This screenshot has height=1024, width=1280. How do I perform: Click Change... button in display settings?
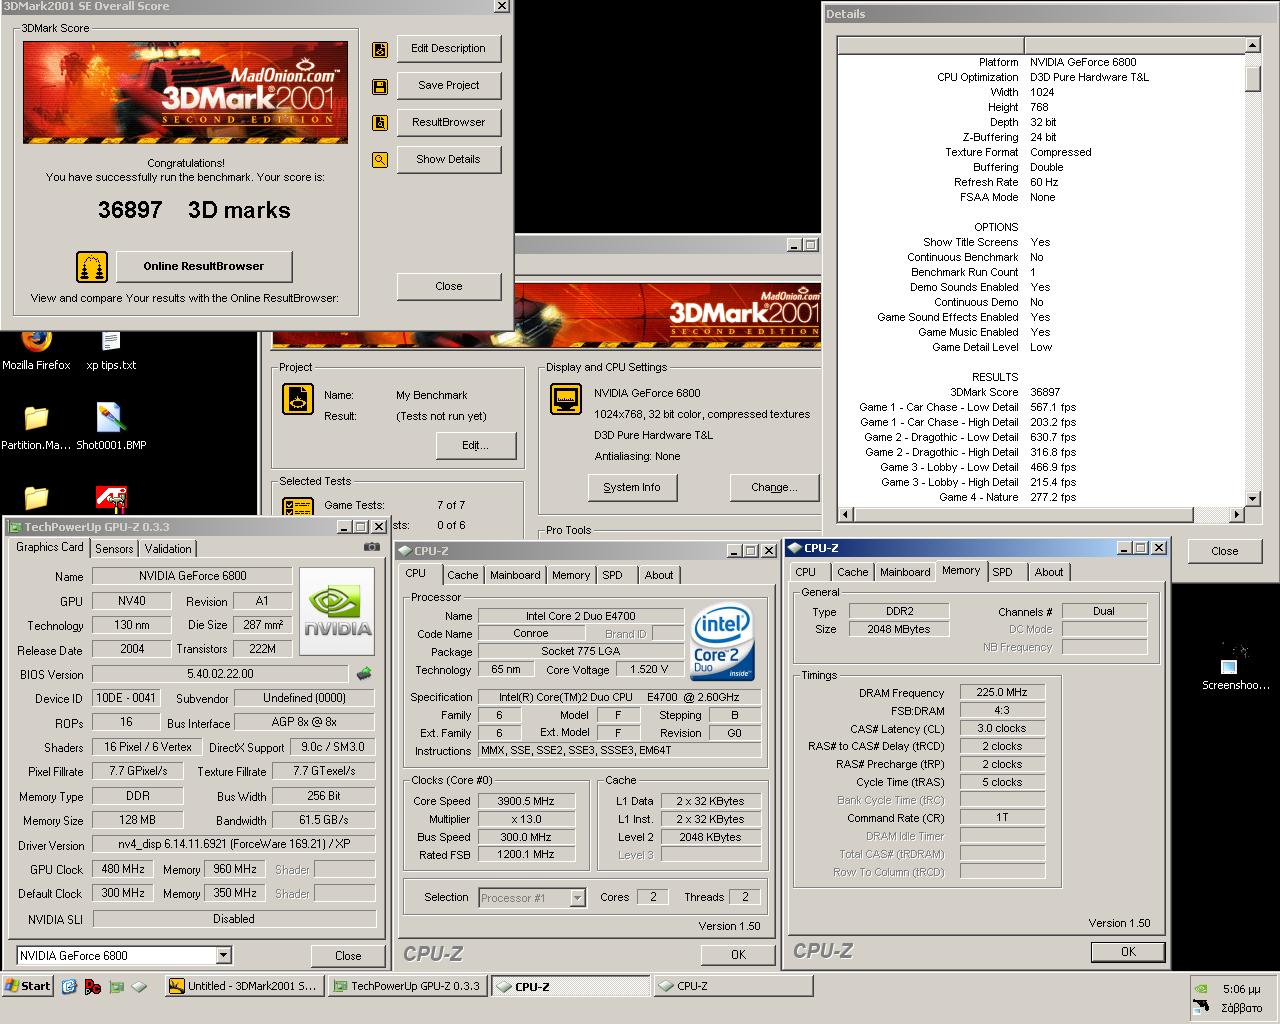[x=774, y=488]
